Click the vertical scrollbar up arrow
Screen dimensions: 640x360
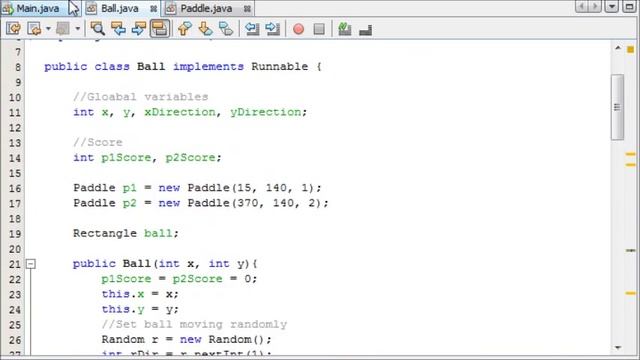click(x=618, y=49)
